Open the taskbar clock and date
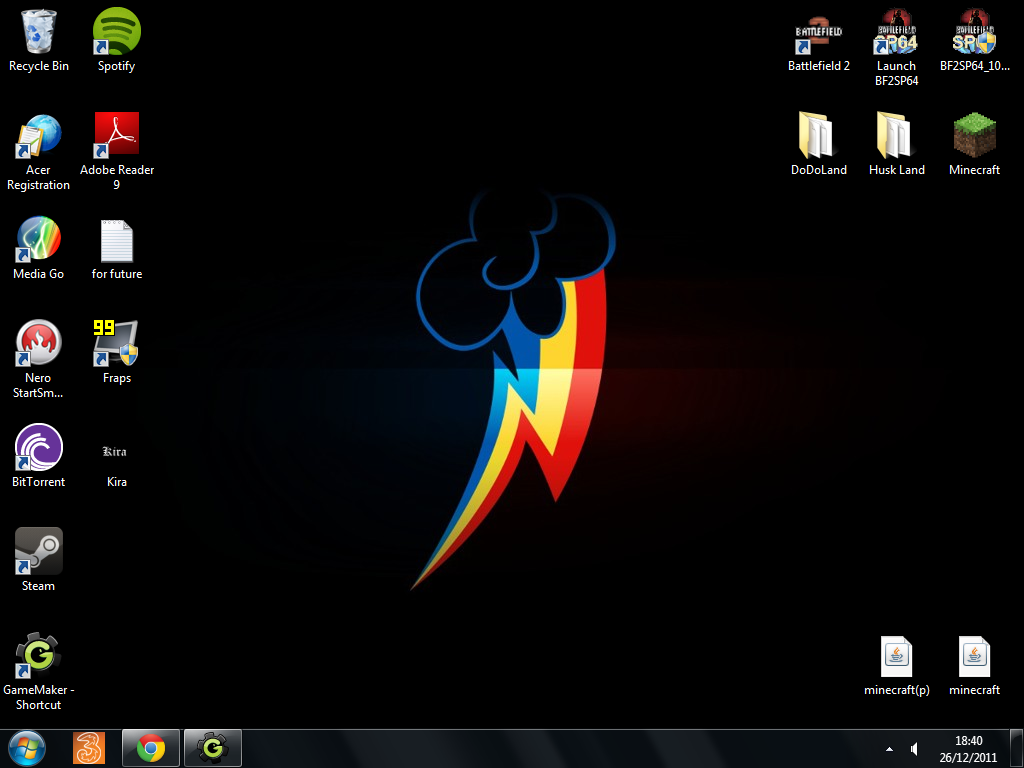 coord(968,749)
